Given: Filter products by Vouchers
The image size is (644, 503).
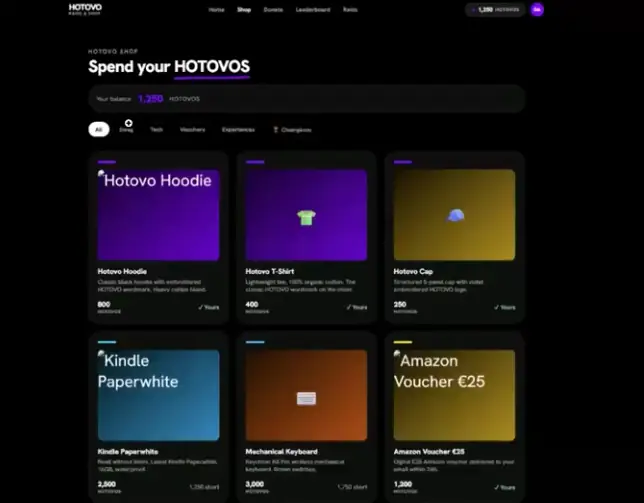Looking at the screenshot, I should point(192,129).
